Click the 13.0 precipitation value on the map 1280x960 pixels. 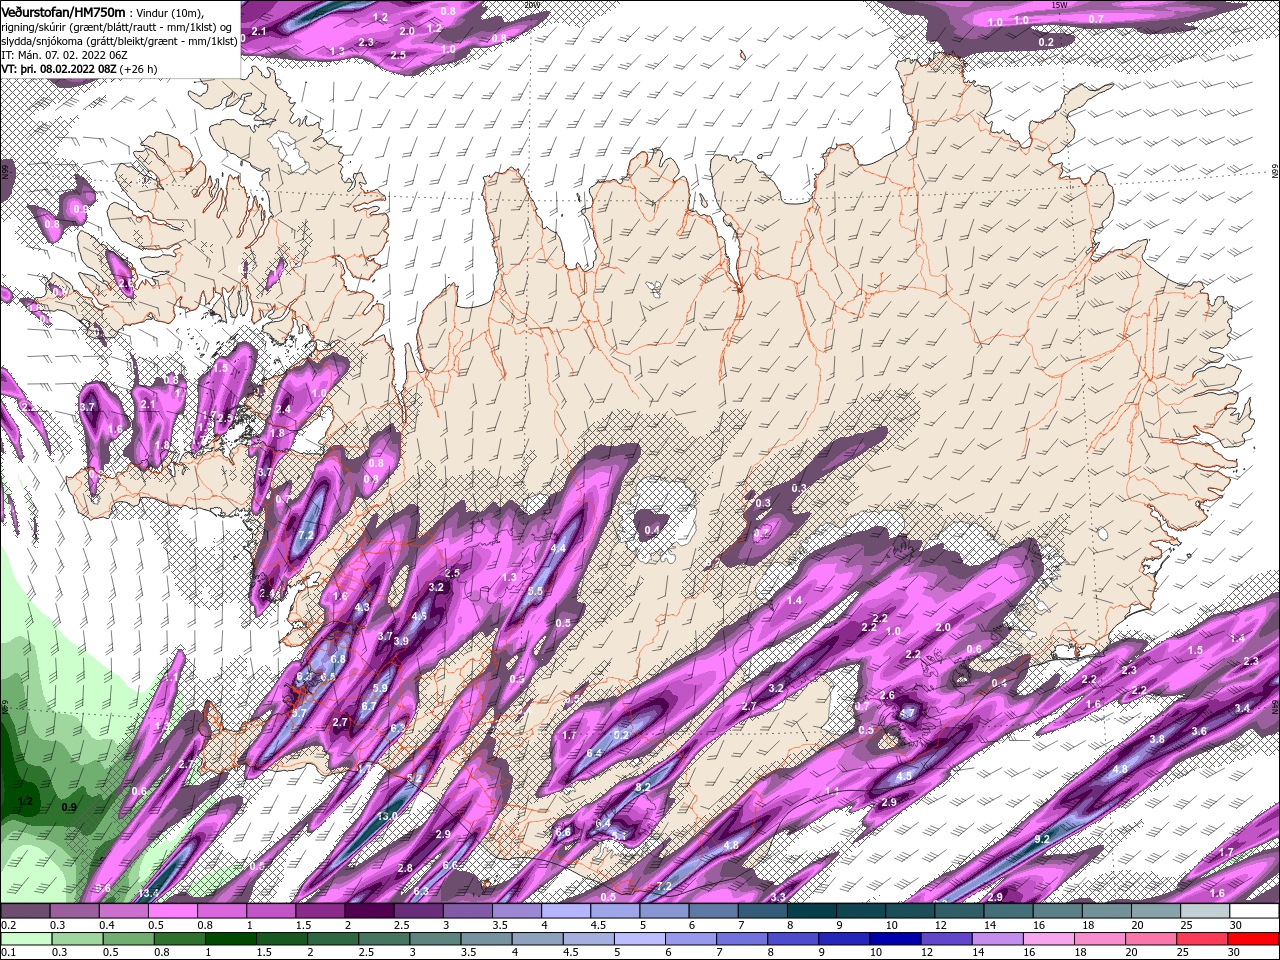387,816
